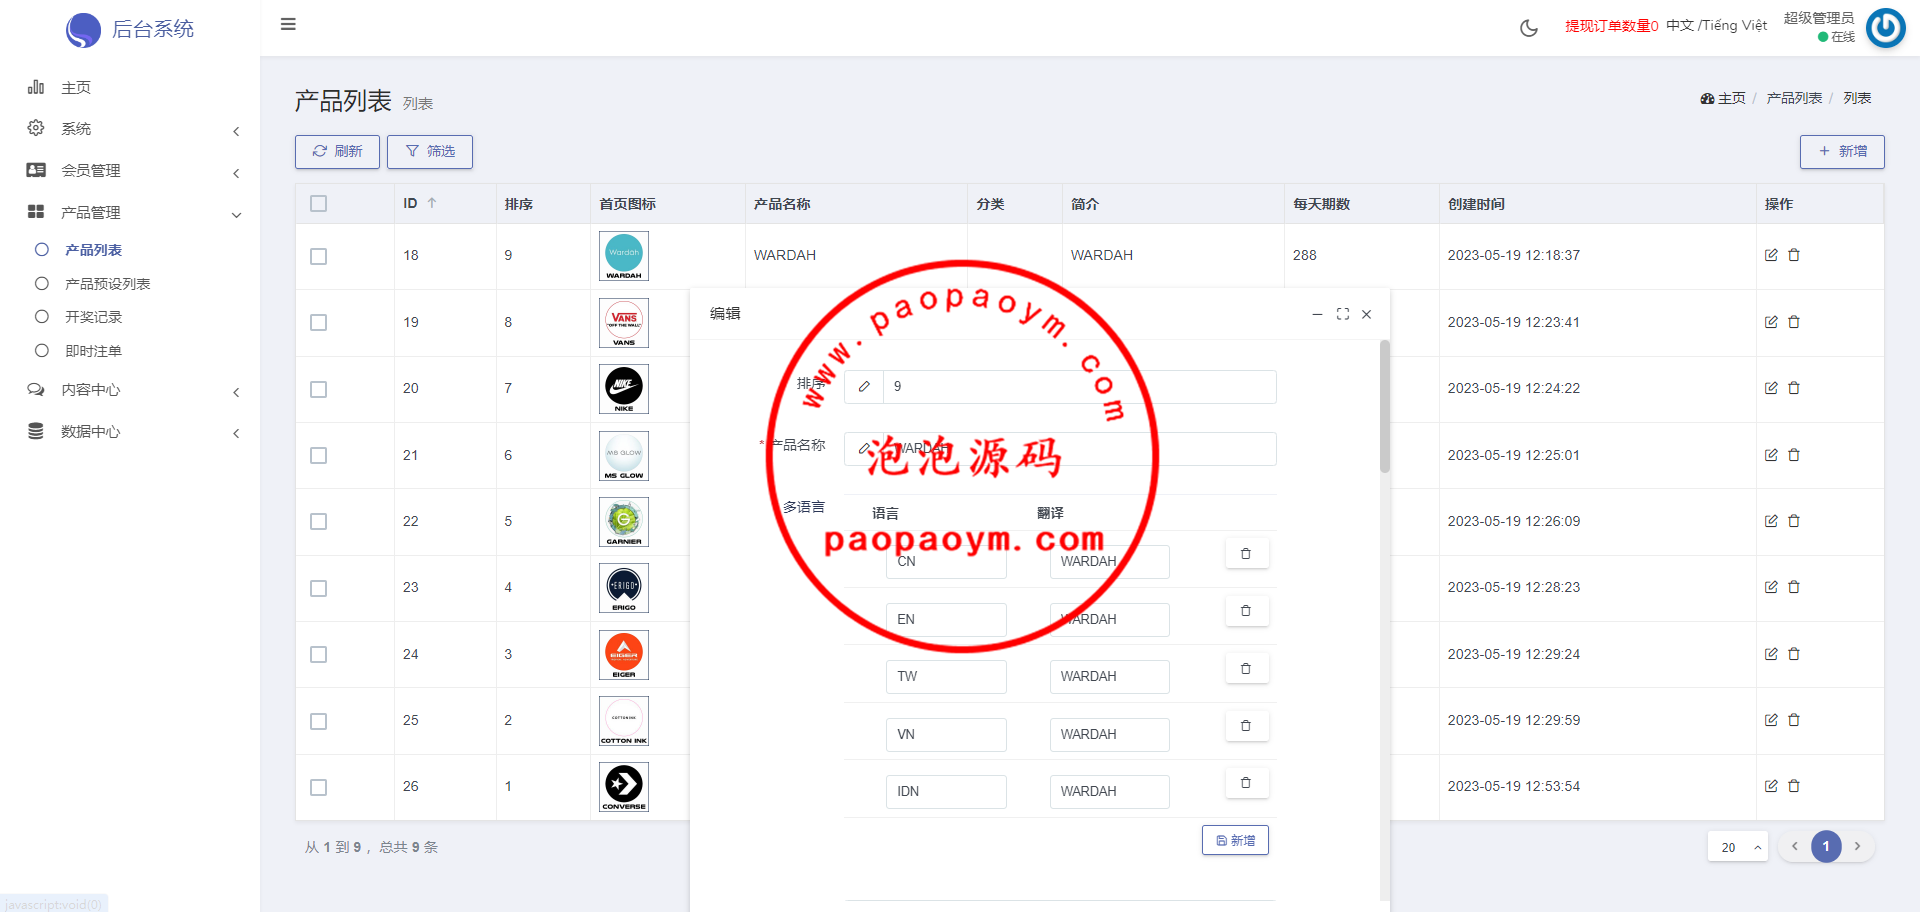The height and width of the screenshot is (912, 1920).
Task: Click edit icon for row ID 22
Action: pyautogui.click(x=1771, y=521)
